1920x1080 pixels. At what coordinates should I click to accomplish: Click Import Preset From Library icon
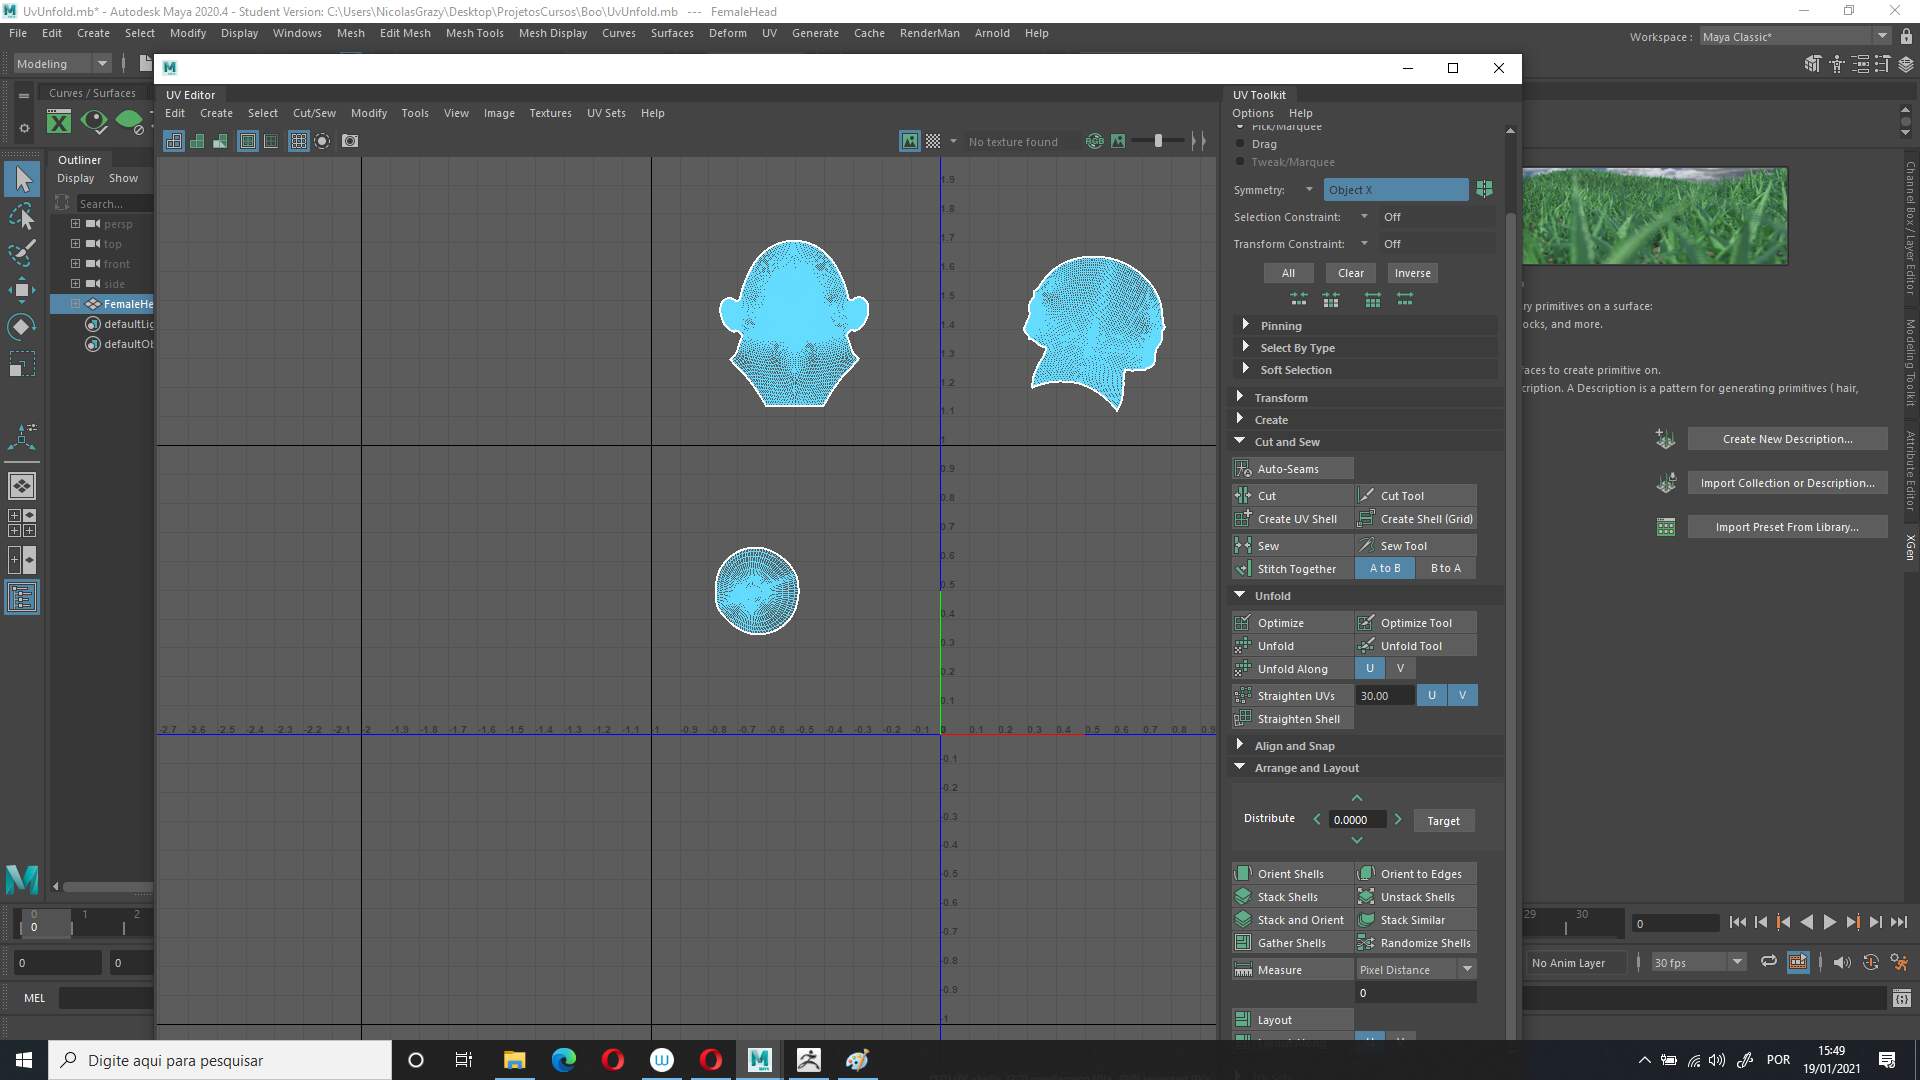1665,526
